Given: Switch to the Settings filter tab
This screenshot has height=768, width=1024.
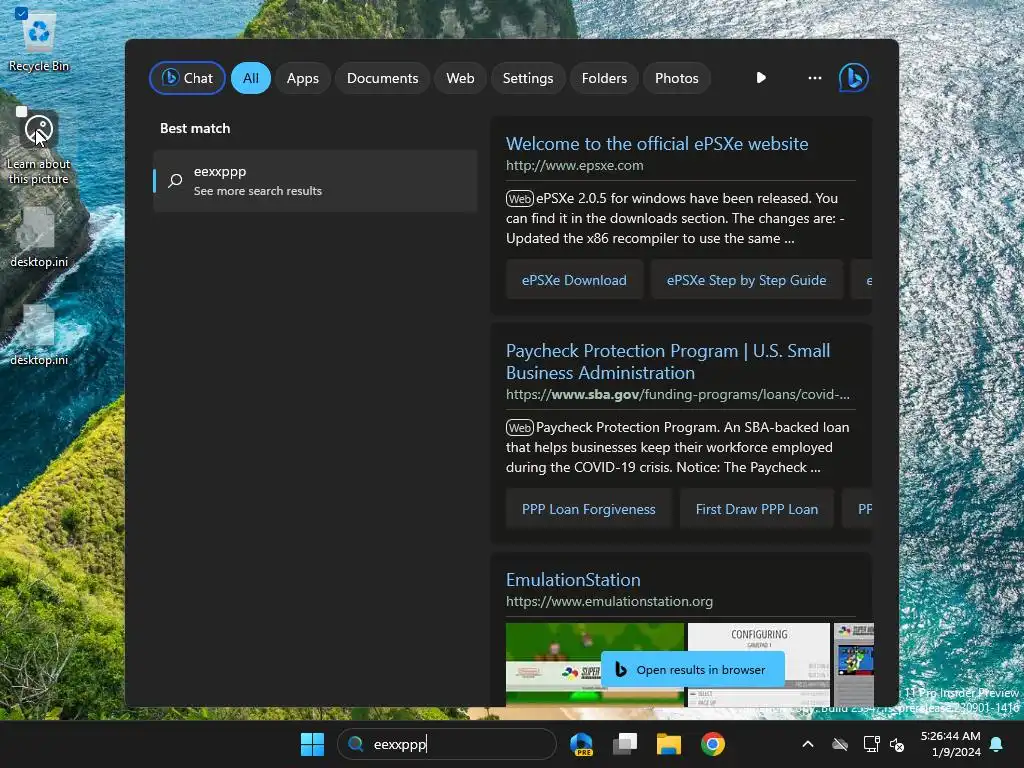Looking at the screenshot, I should tap(528, 78).
